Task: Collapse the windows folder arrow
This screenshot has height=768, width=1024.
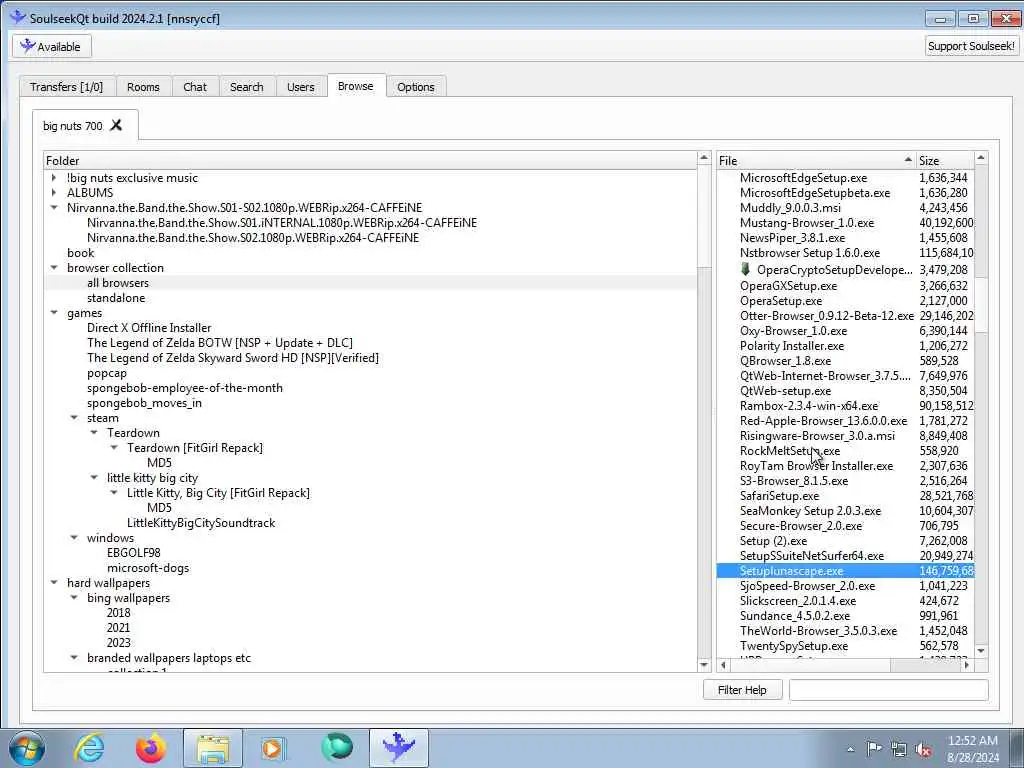Action: (74, 537)
